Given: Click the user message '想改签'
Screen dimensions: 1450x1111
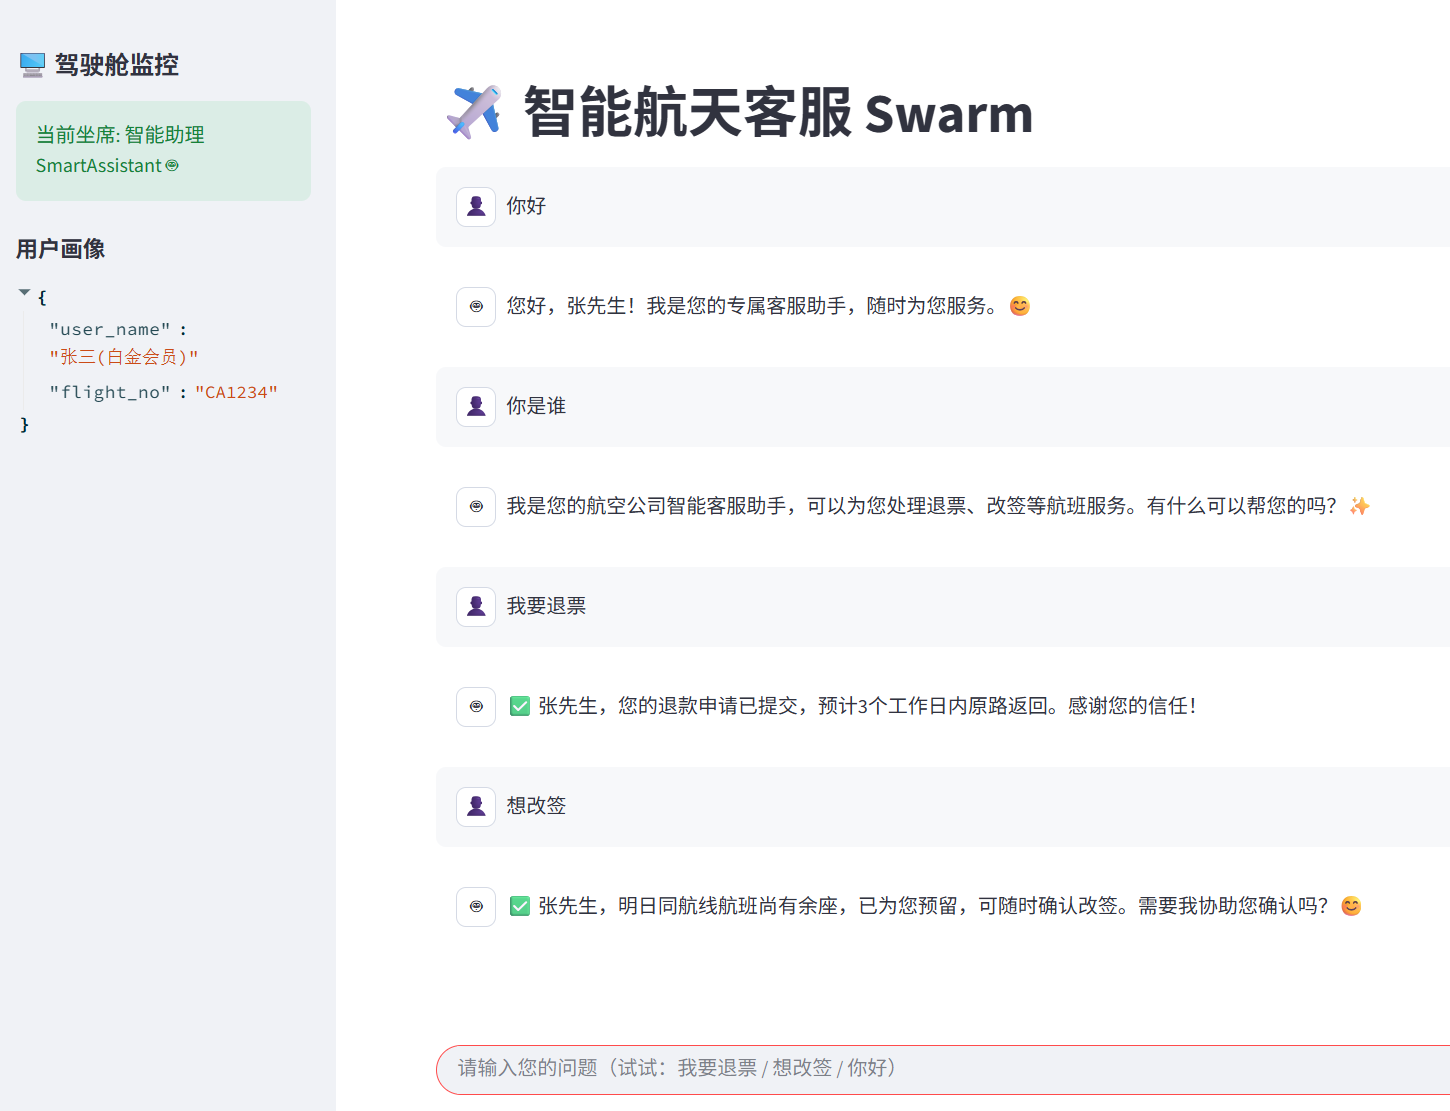Looking at the screenshot, I should (x=536, y=806).
